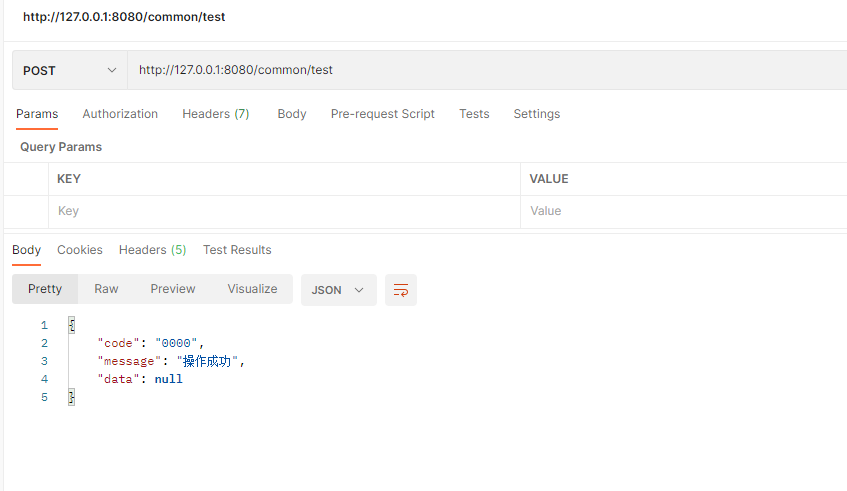The image size is (847, 491).
Task: Switch to the request Body tab
Action: pos(292,114)
